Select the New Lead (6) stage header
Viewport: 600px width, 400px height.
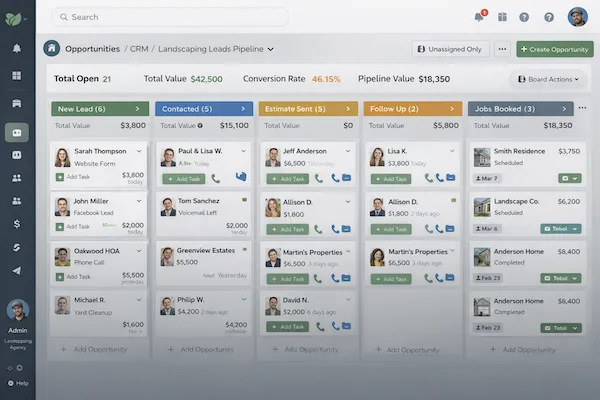pos(100,109)
